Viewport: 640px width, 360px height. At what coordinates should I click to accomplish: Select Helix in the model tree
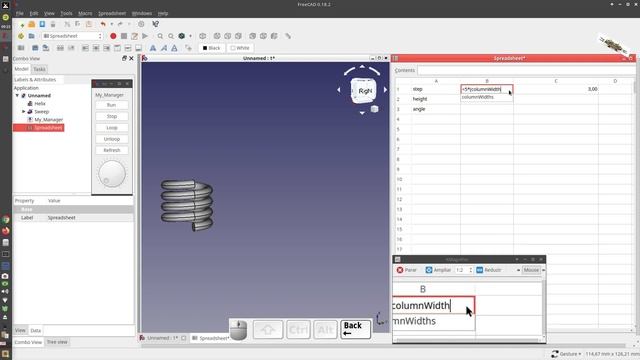pyautogui.click(x=40, y=104)
